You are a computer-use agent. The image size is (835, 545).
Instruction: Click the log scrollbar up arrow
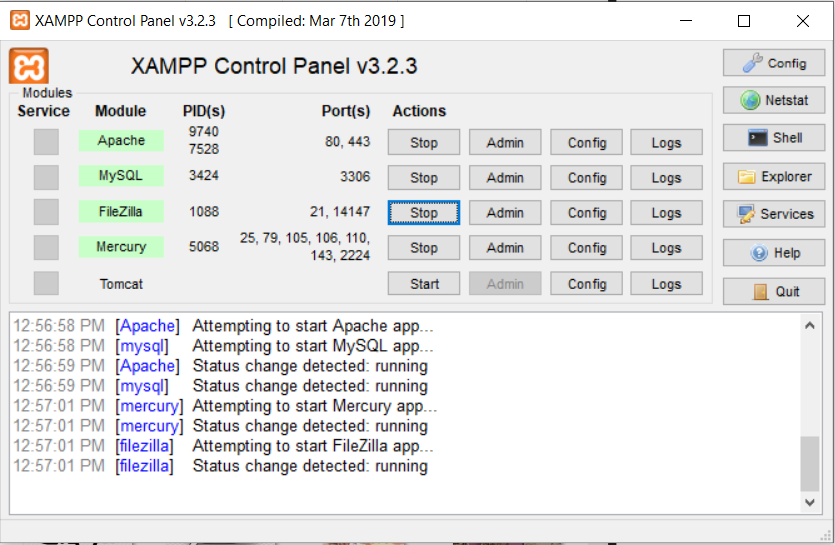tap(810, 325)
